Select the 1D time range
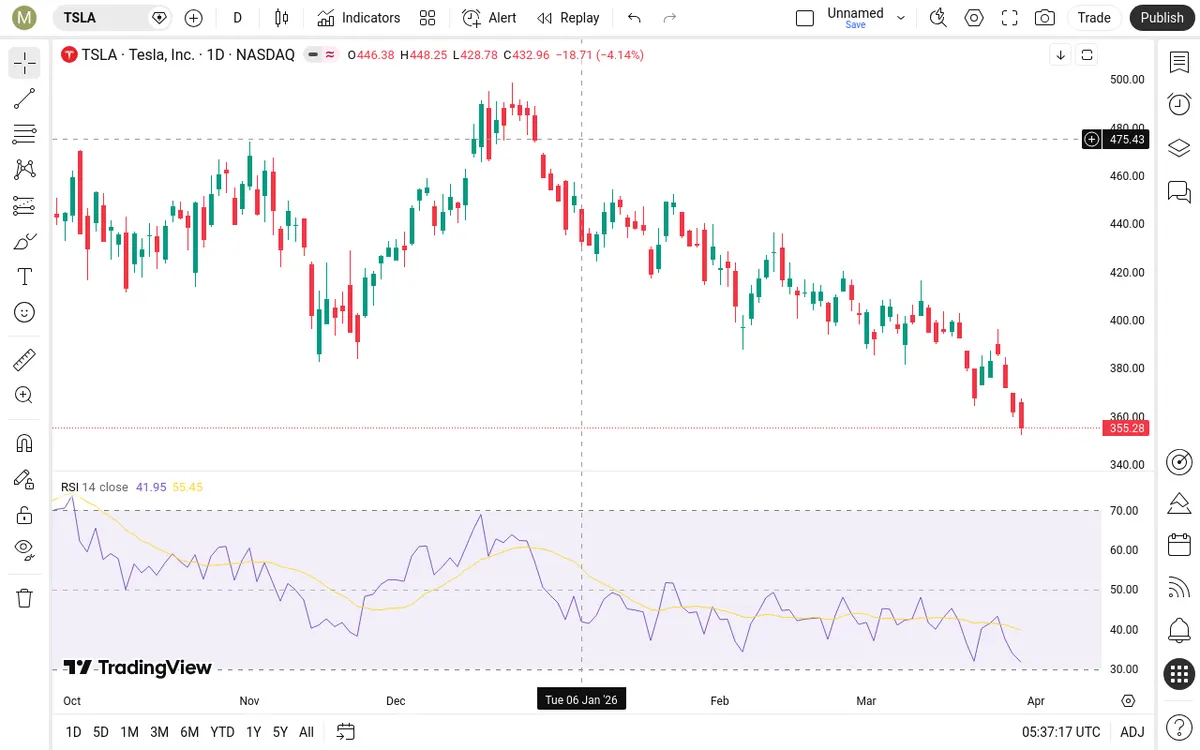The height and width of the screenshot is (750, 1200). click(x=73, y=732)
